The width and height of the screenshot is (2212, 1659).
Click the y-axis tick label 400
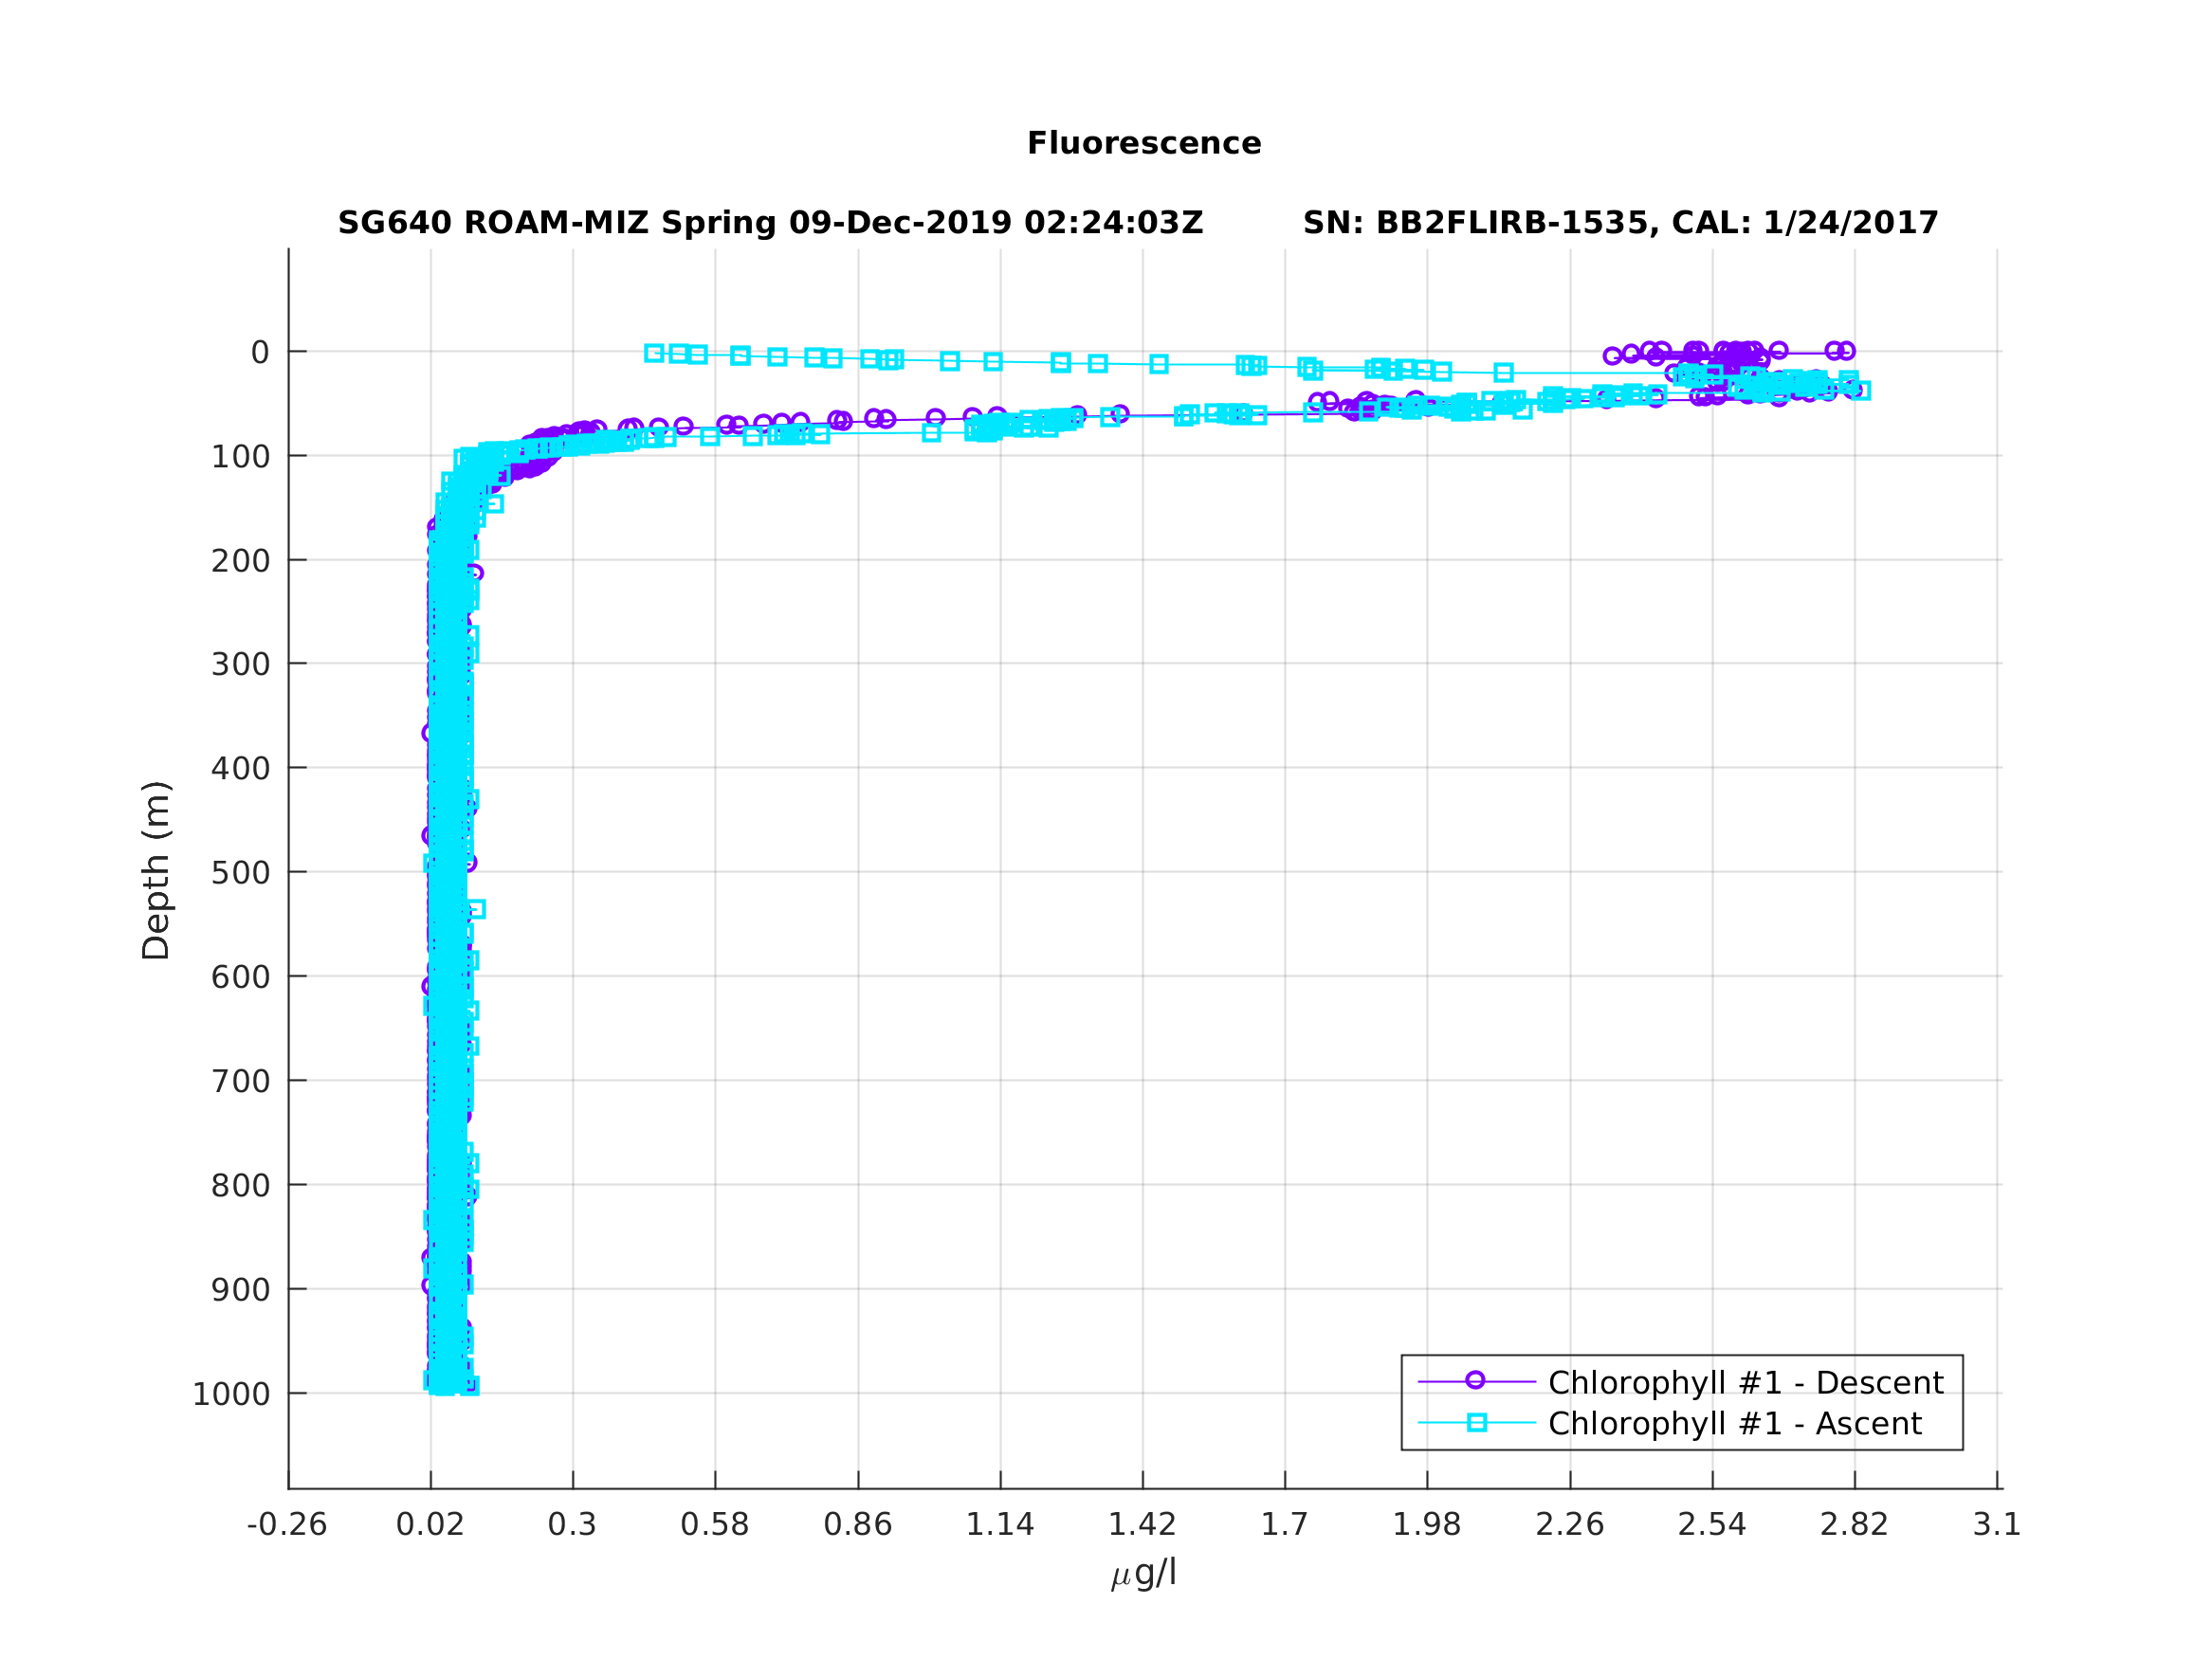click(240, 769)
